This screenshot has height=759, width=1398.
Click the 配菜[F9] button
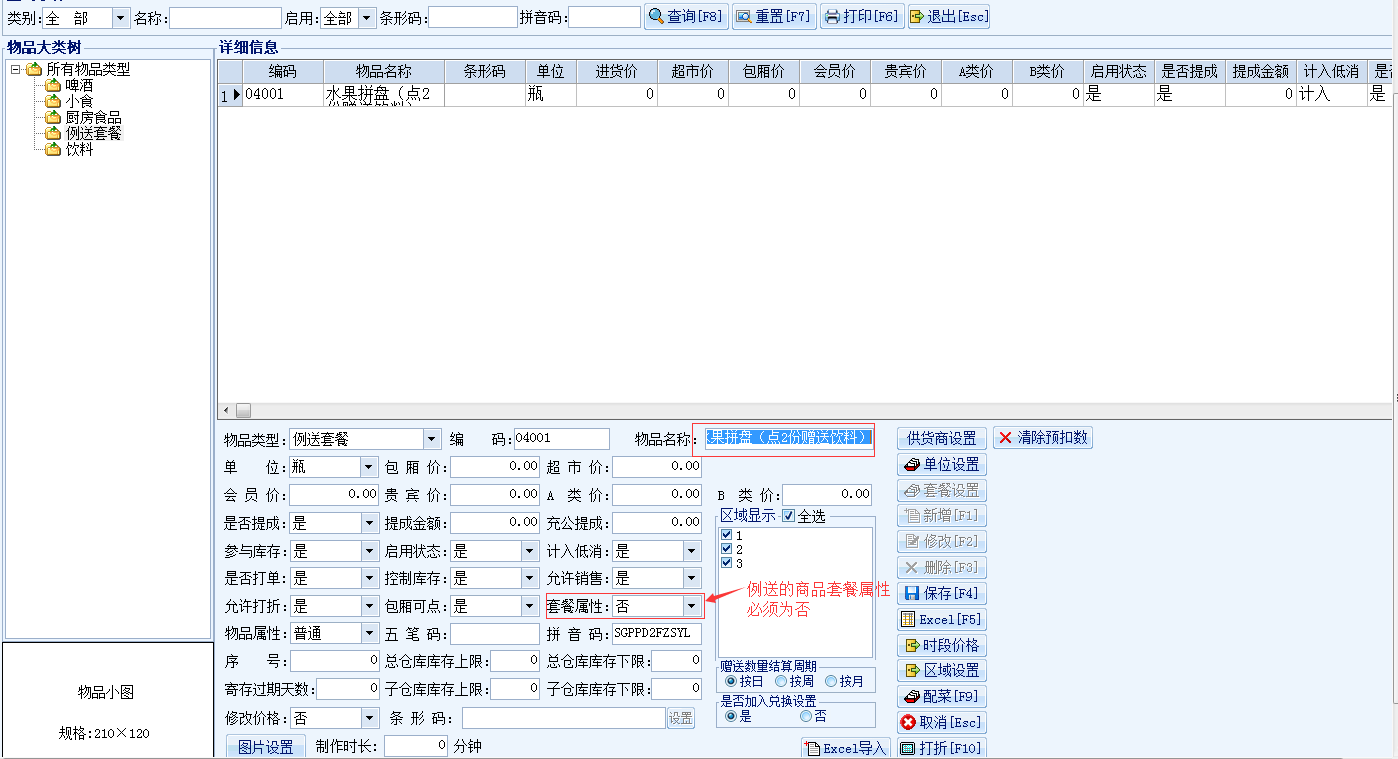click(x=942, y=697)
